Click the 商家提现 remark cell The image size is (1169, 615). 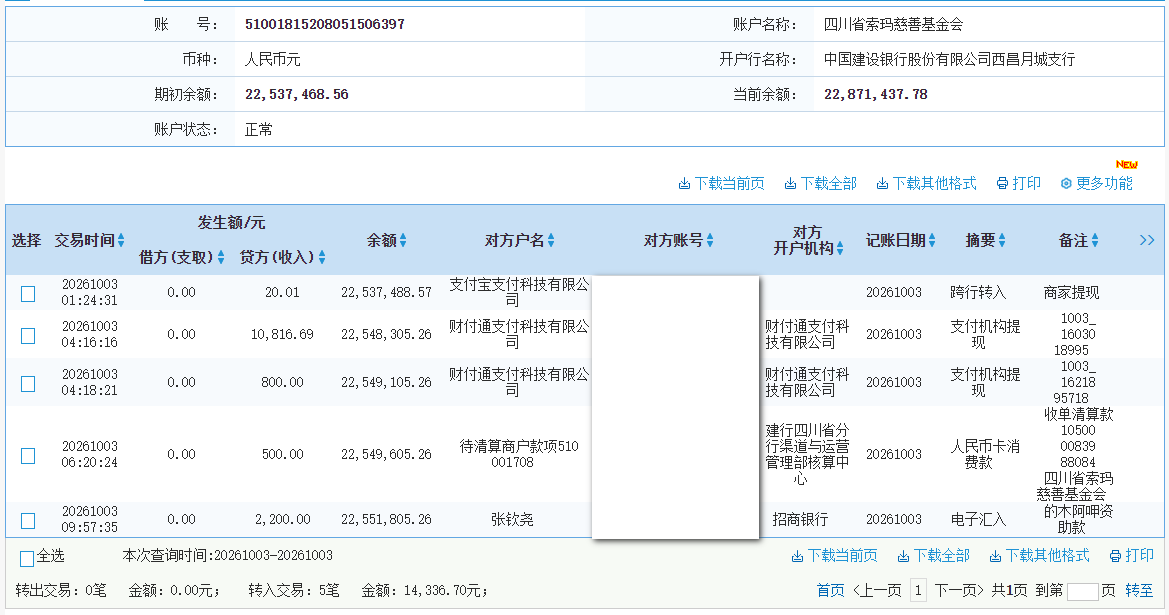coord(1071,292)
